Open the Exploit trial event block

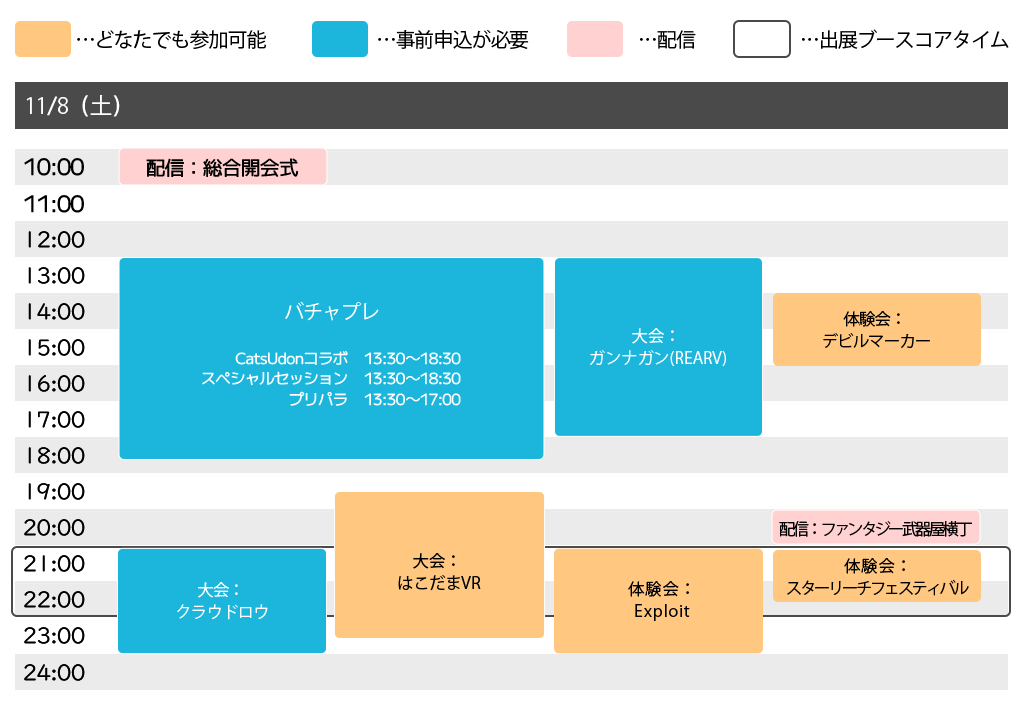click(x=660, y=600)
